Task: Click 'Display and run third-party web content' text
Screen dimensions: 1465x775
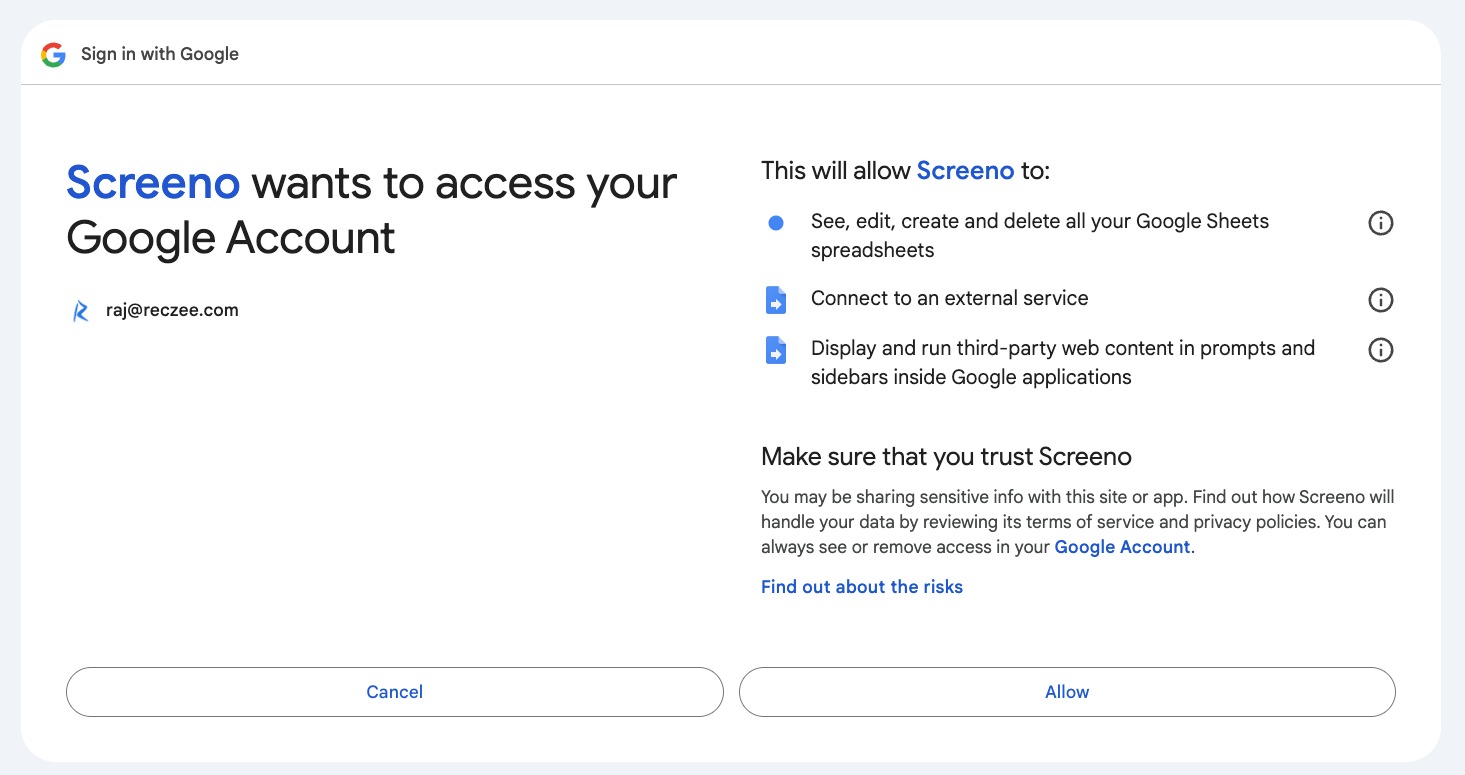Action: tap(1063, 363)
